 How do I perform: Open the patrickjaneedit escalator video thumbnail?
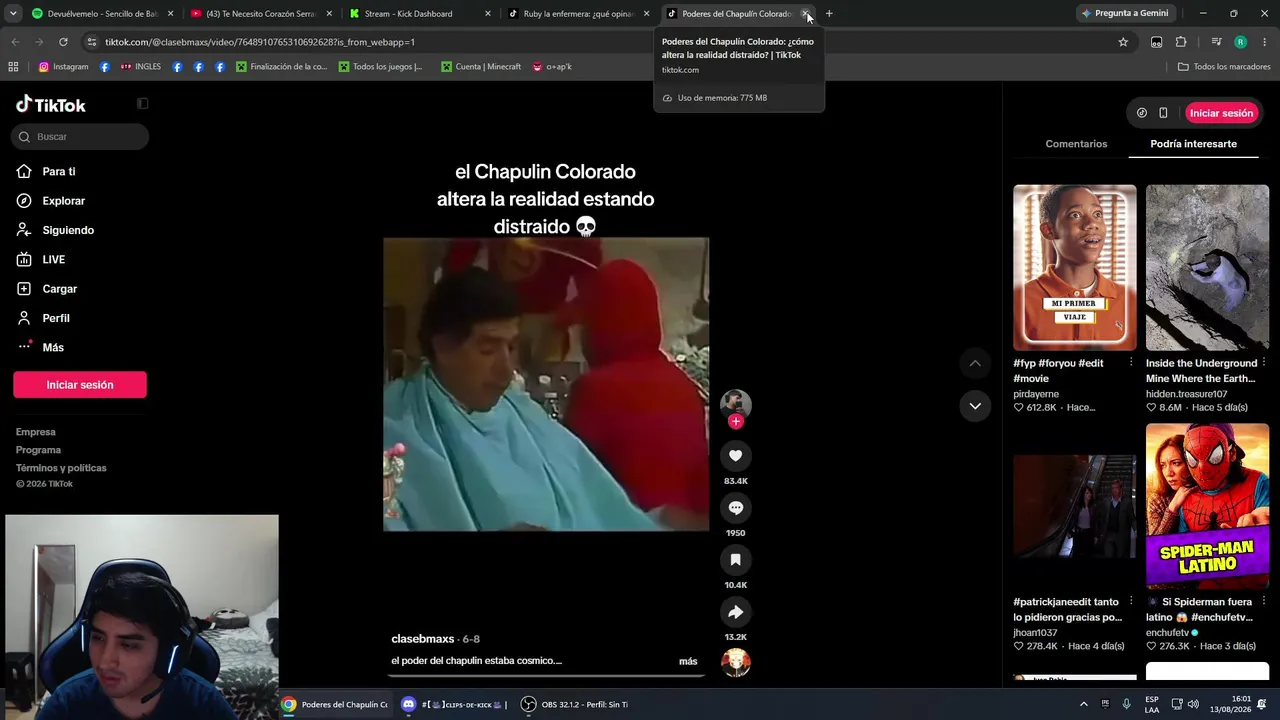[1075, 507]
